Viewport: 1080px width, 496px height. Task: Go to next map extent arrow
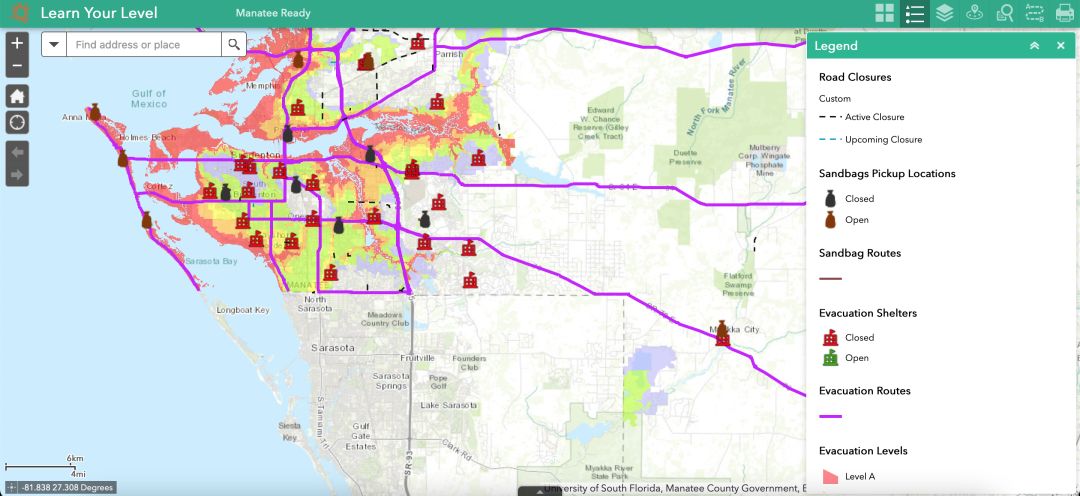[17, 175]
